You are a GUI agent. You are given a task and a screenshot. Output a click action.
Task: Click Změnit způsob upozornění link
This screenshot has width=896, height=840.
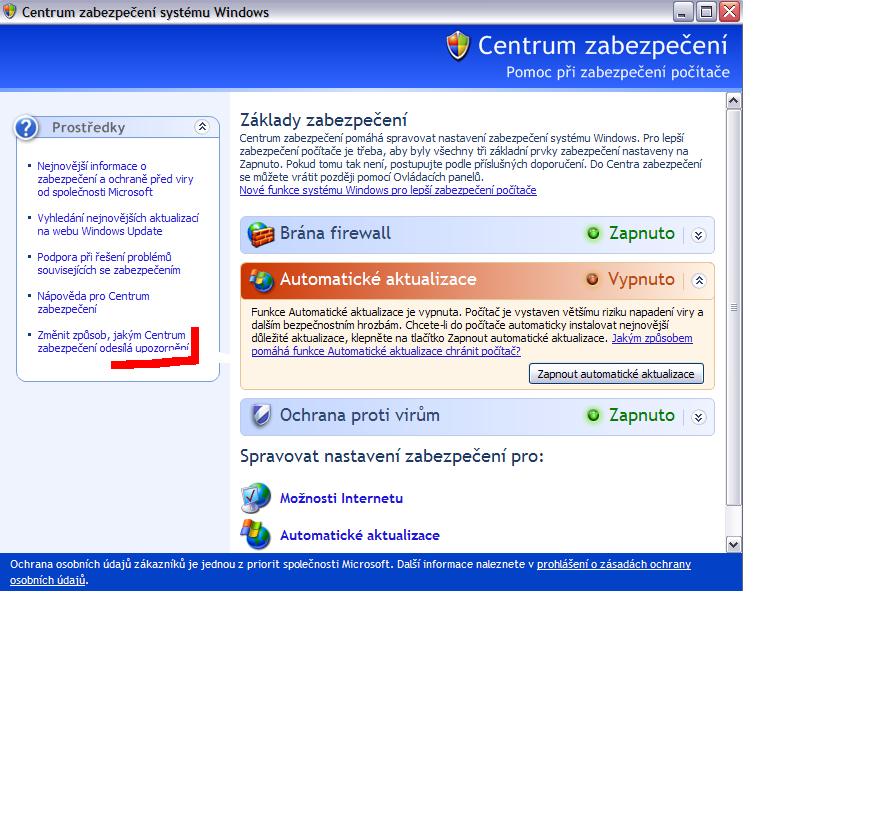point(113,341)
